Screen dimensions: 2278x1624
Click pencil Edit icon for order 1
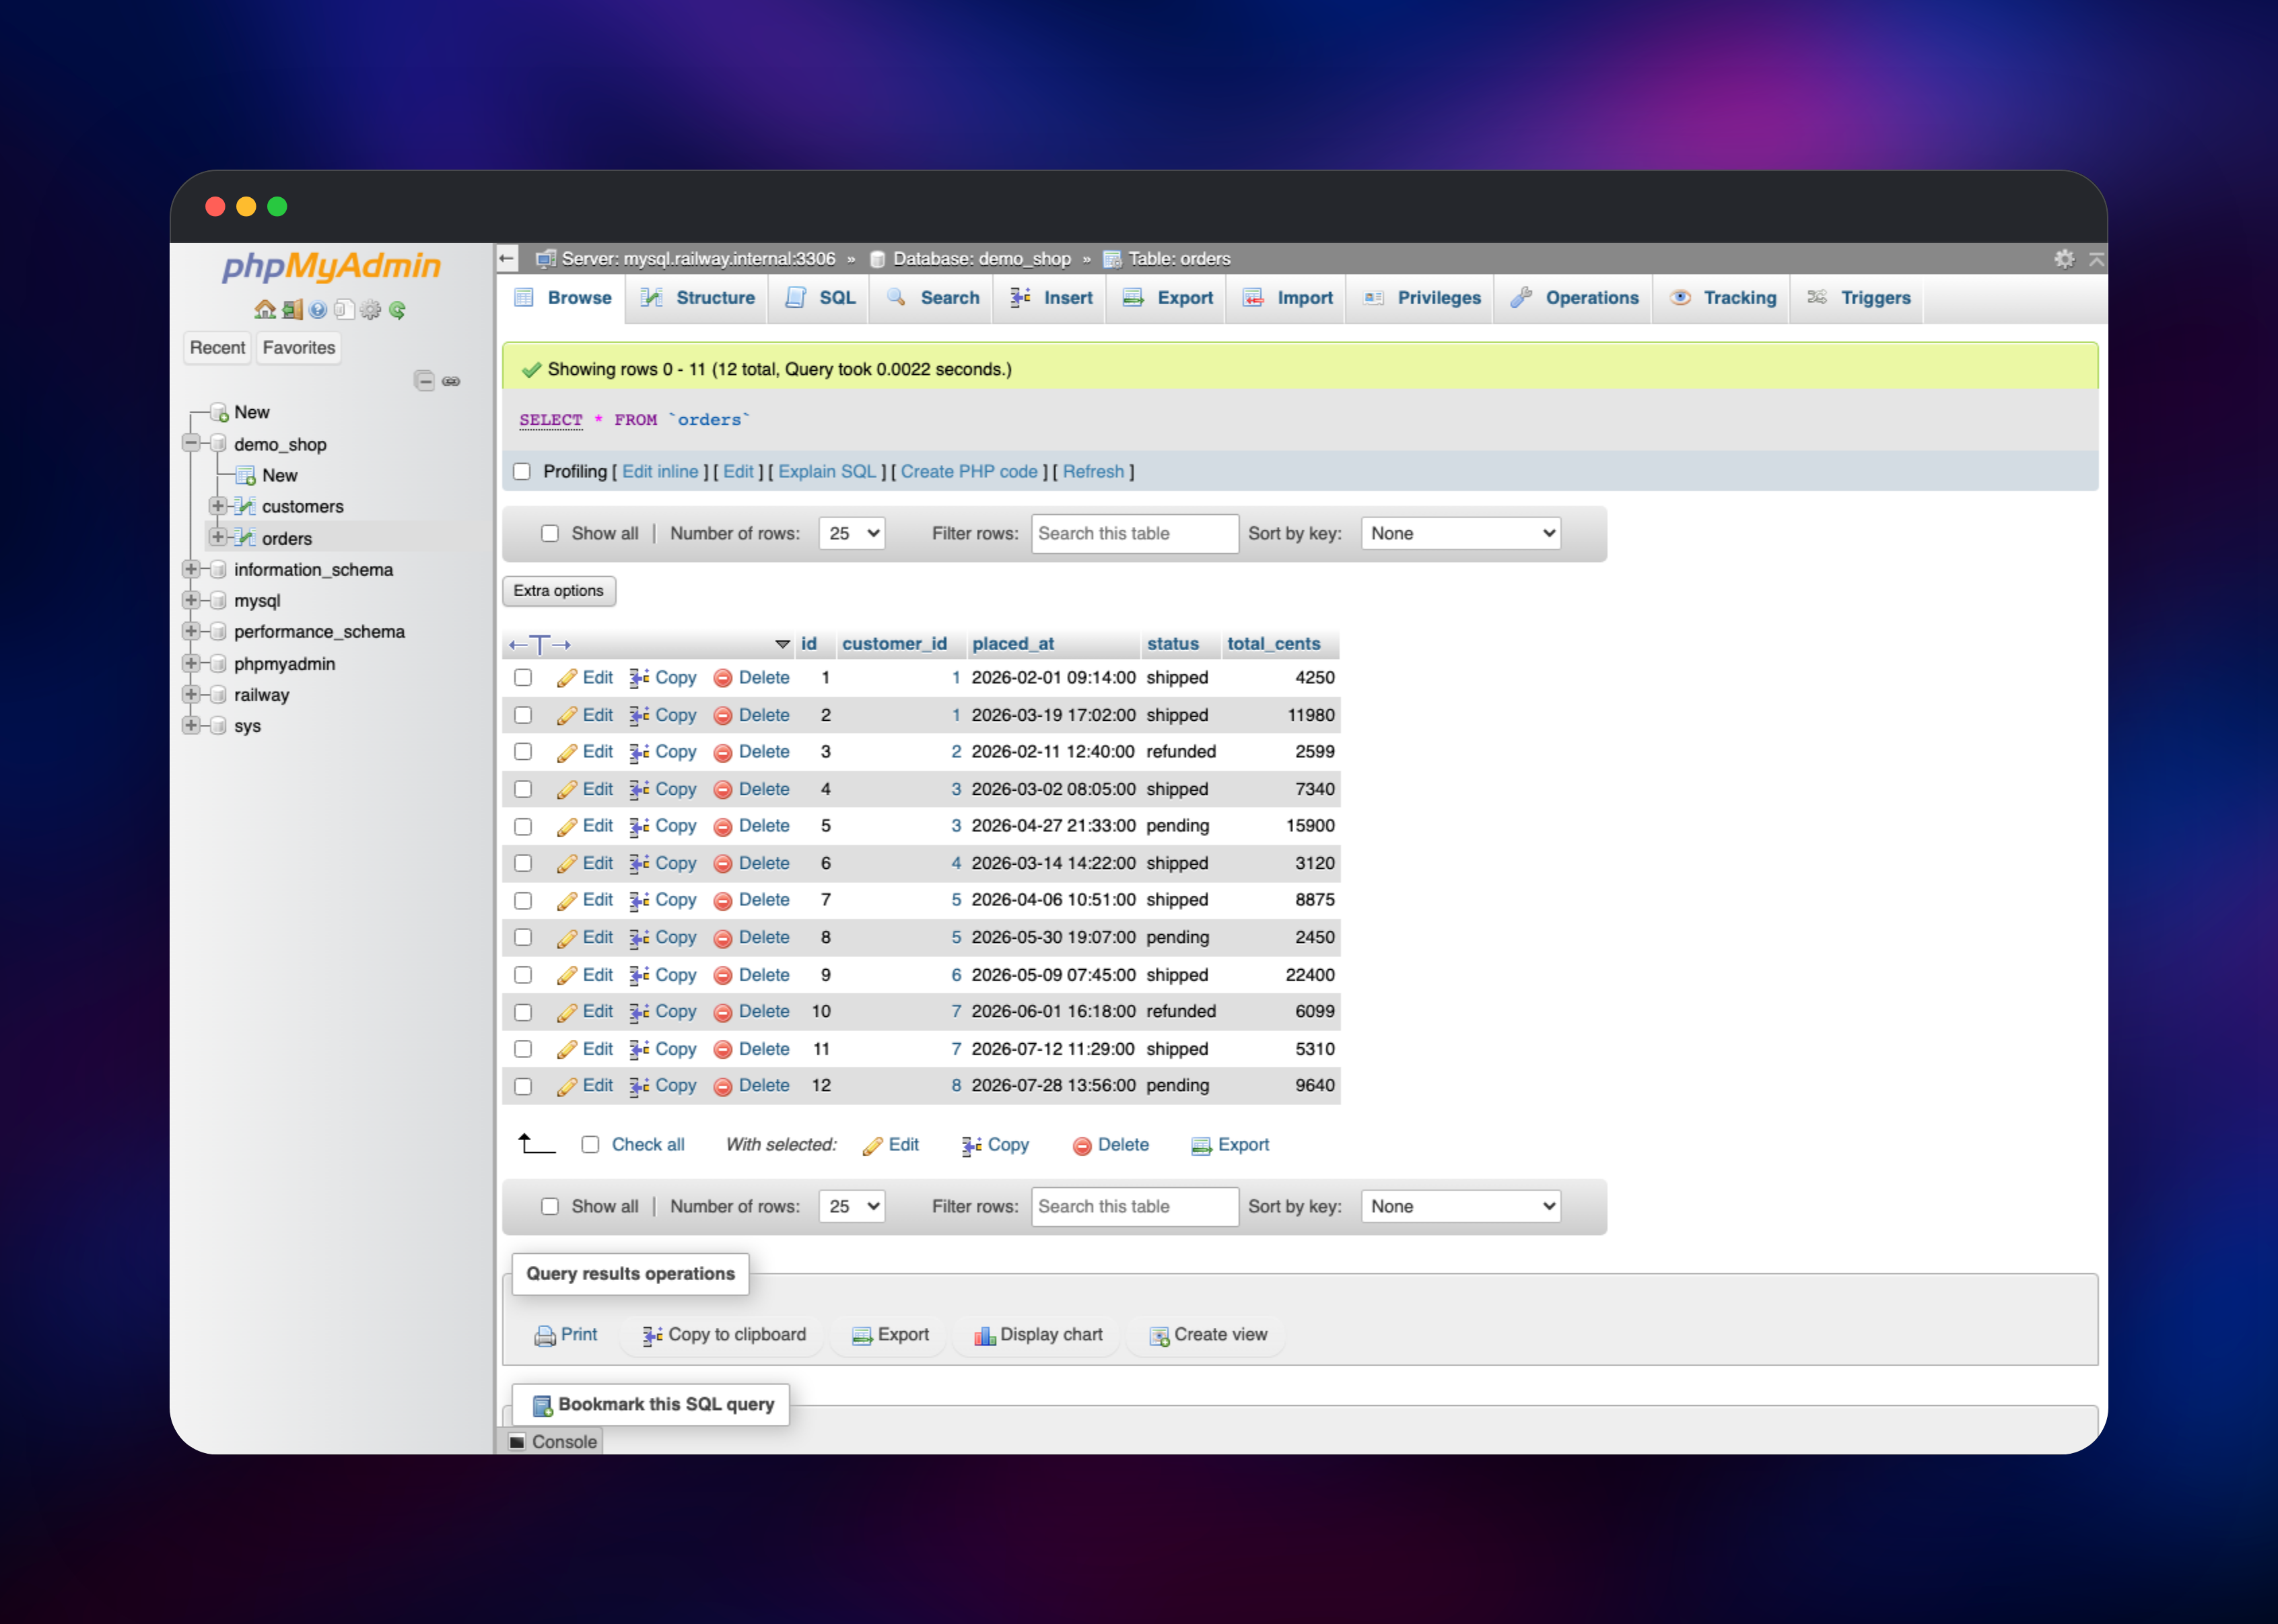(x=567, y=678)
